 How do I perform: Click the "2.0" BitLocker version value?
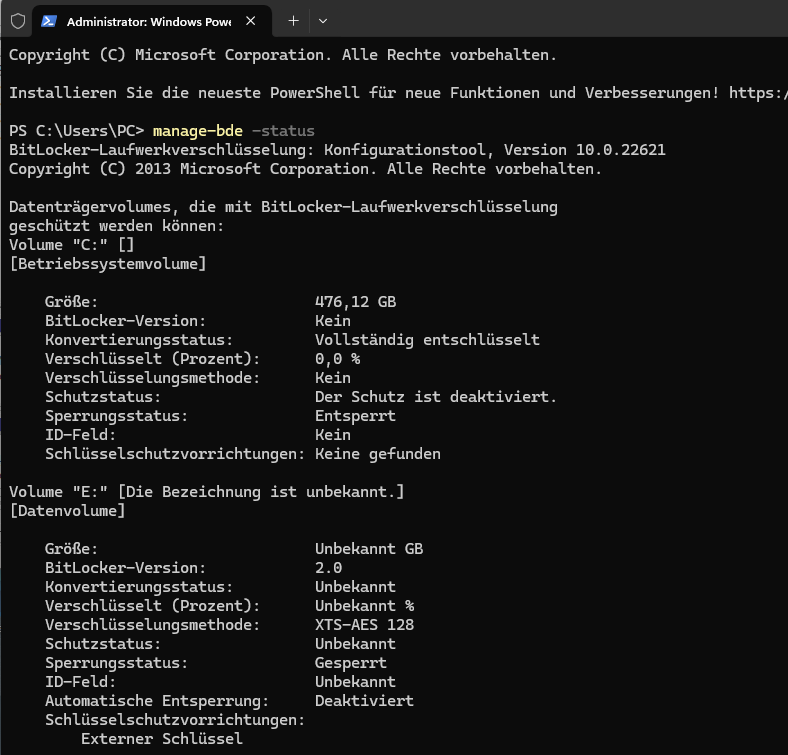(x=329, y=568)
